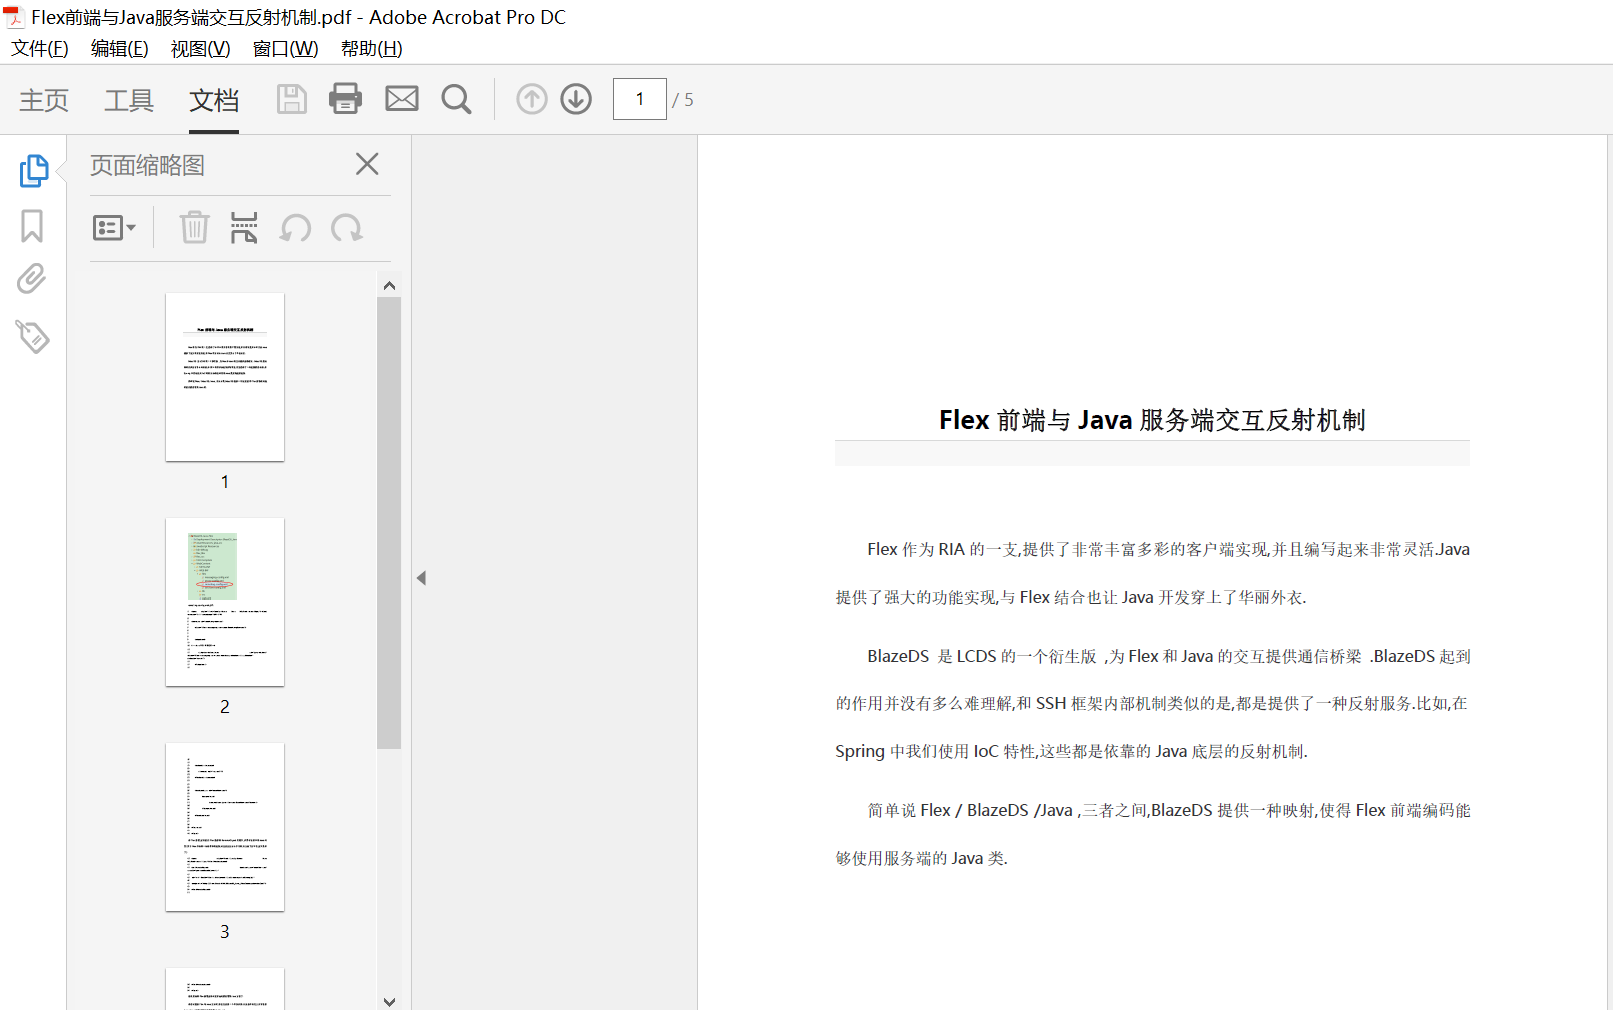
Task: Open the 帮助(H) menu
Action: pyautogui.click(x=372, y=49)
